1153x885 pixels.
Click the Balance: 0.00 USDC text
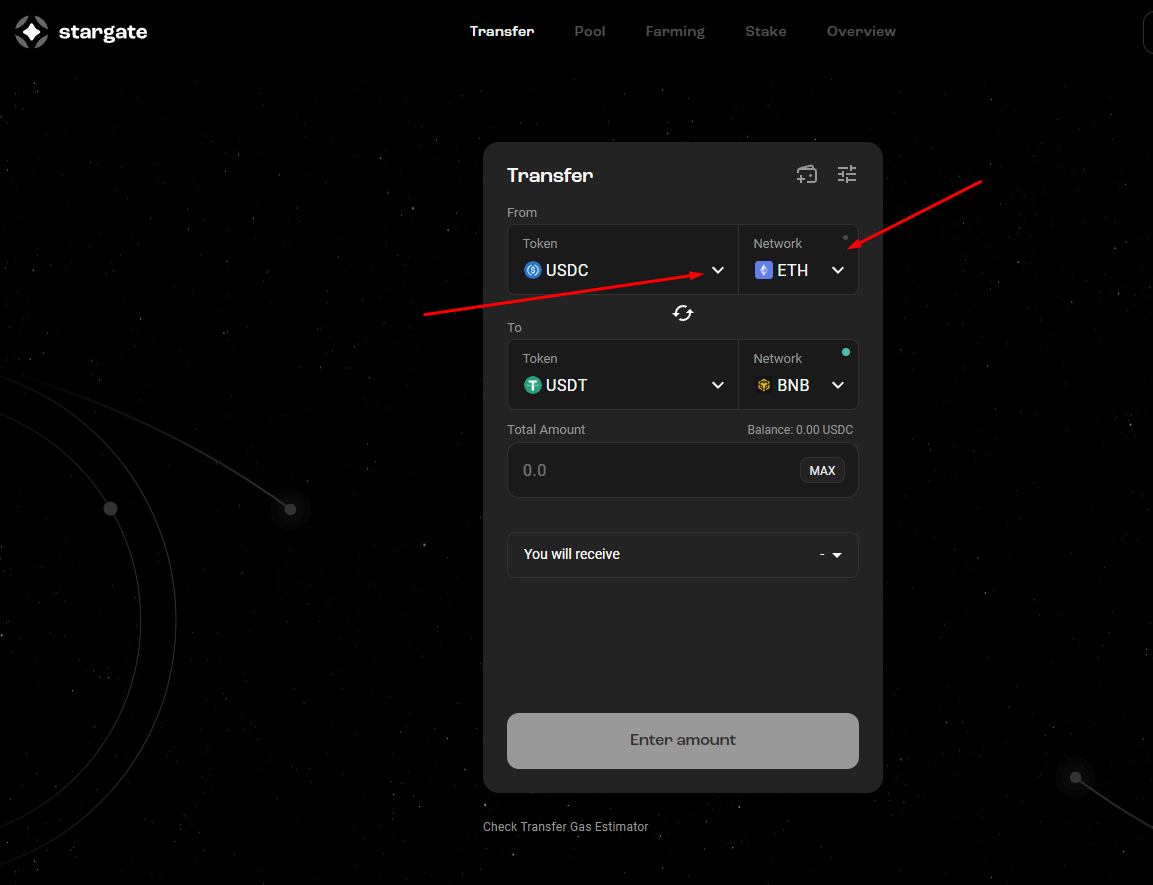click(x=800, y=430)
